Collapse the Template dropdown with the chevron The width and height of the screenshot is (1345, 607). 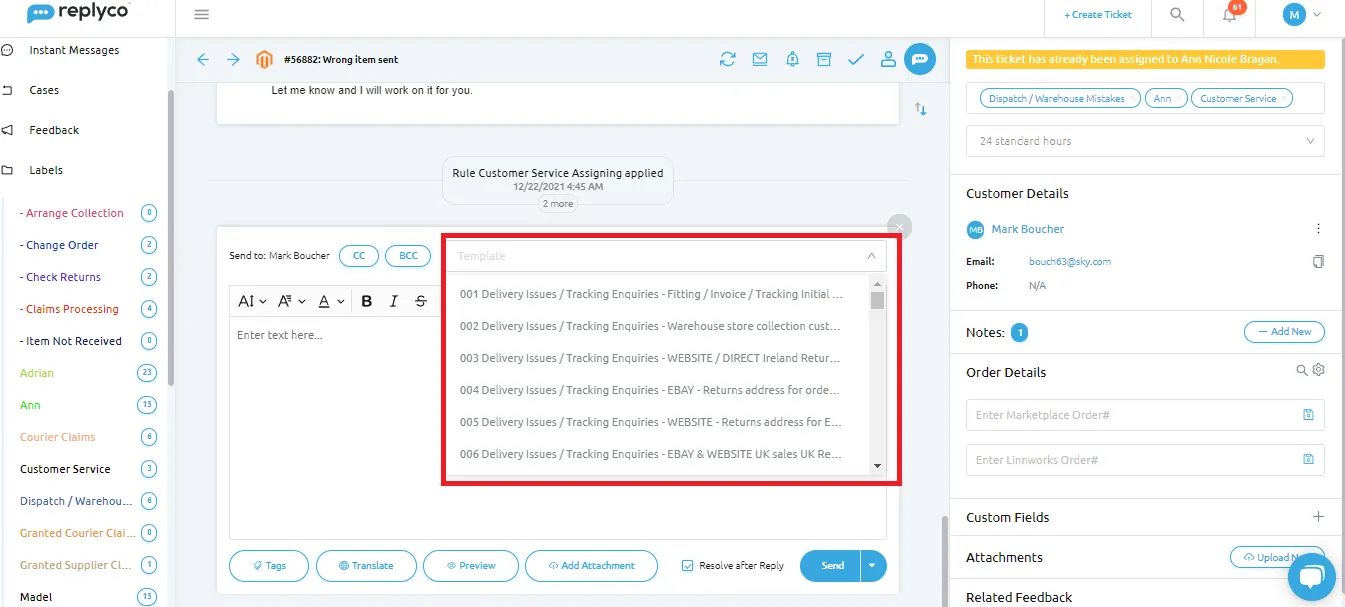[x=871, y=256]
